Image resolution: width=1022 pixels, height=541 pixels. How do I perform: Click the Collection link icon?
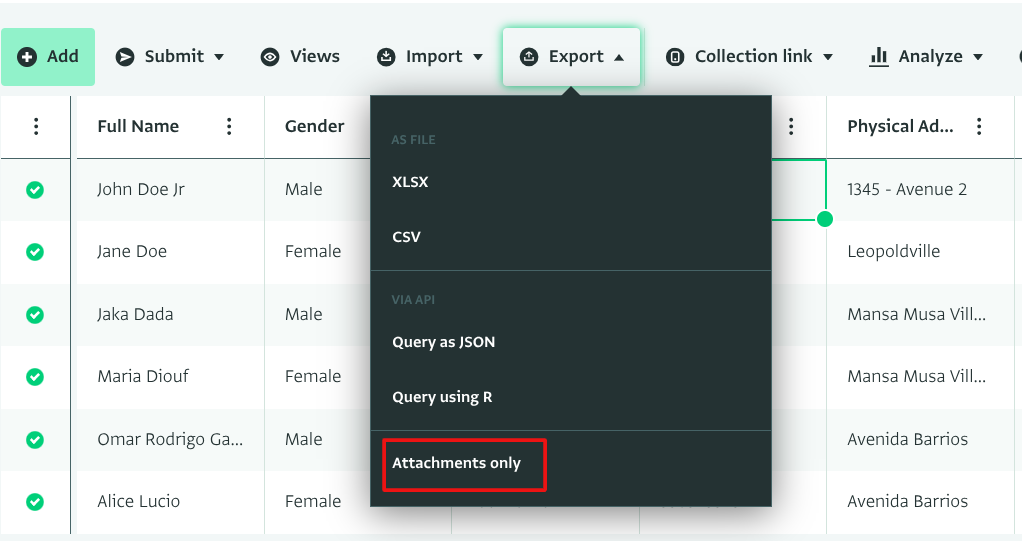[x=675, y=57]
